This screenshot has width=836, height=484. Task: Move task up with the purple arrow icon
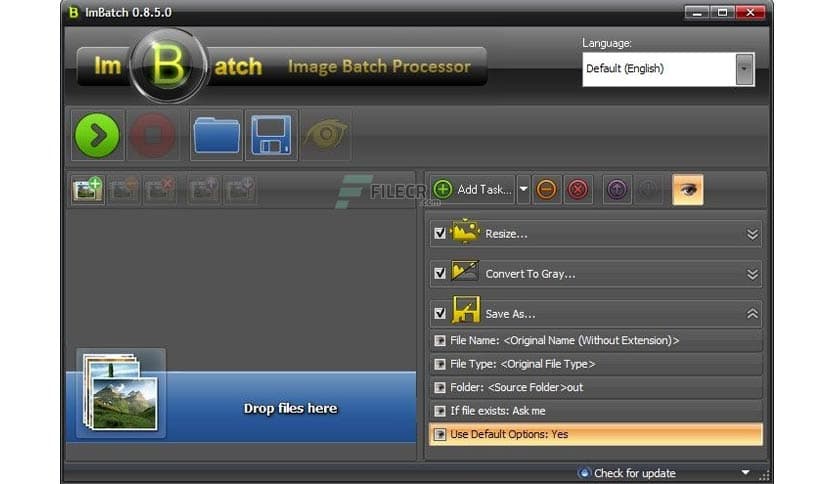click(617, 189)
